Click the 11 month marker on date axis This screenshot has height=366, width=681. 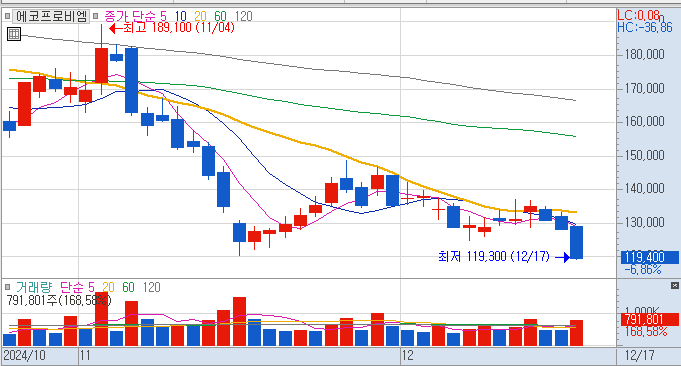85,356
